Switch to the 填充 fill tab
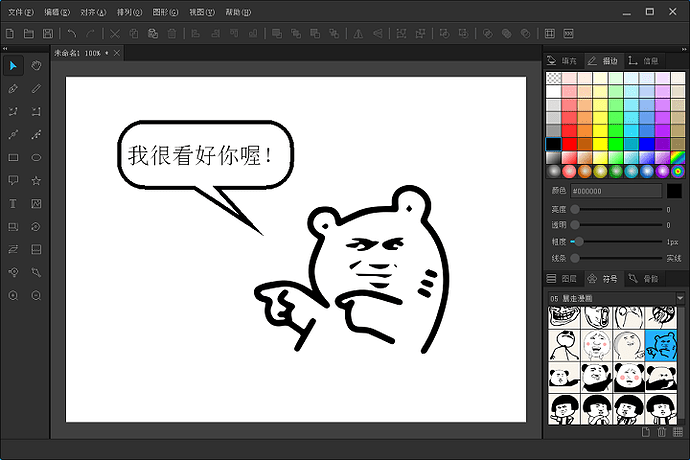 (x=563, y=61)
